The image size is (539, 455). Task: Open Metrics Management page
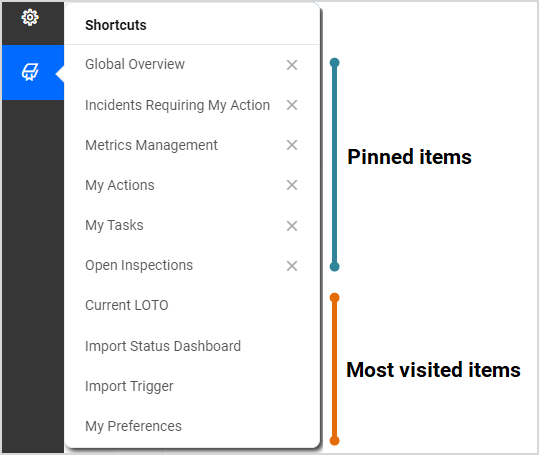[151, 145]
